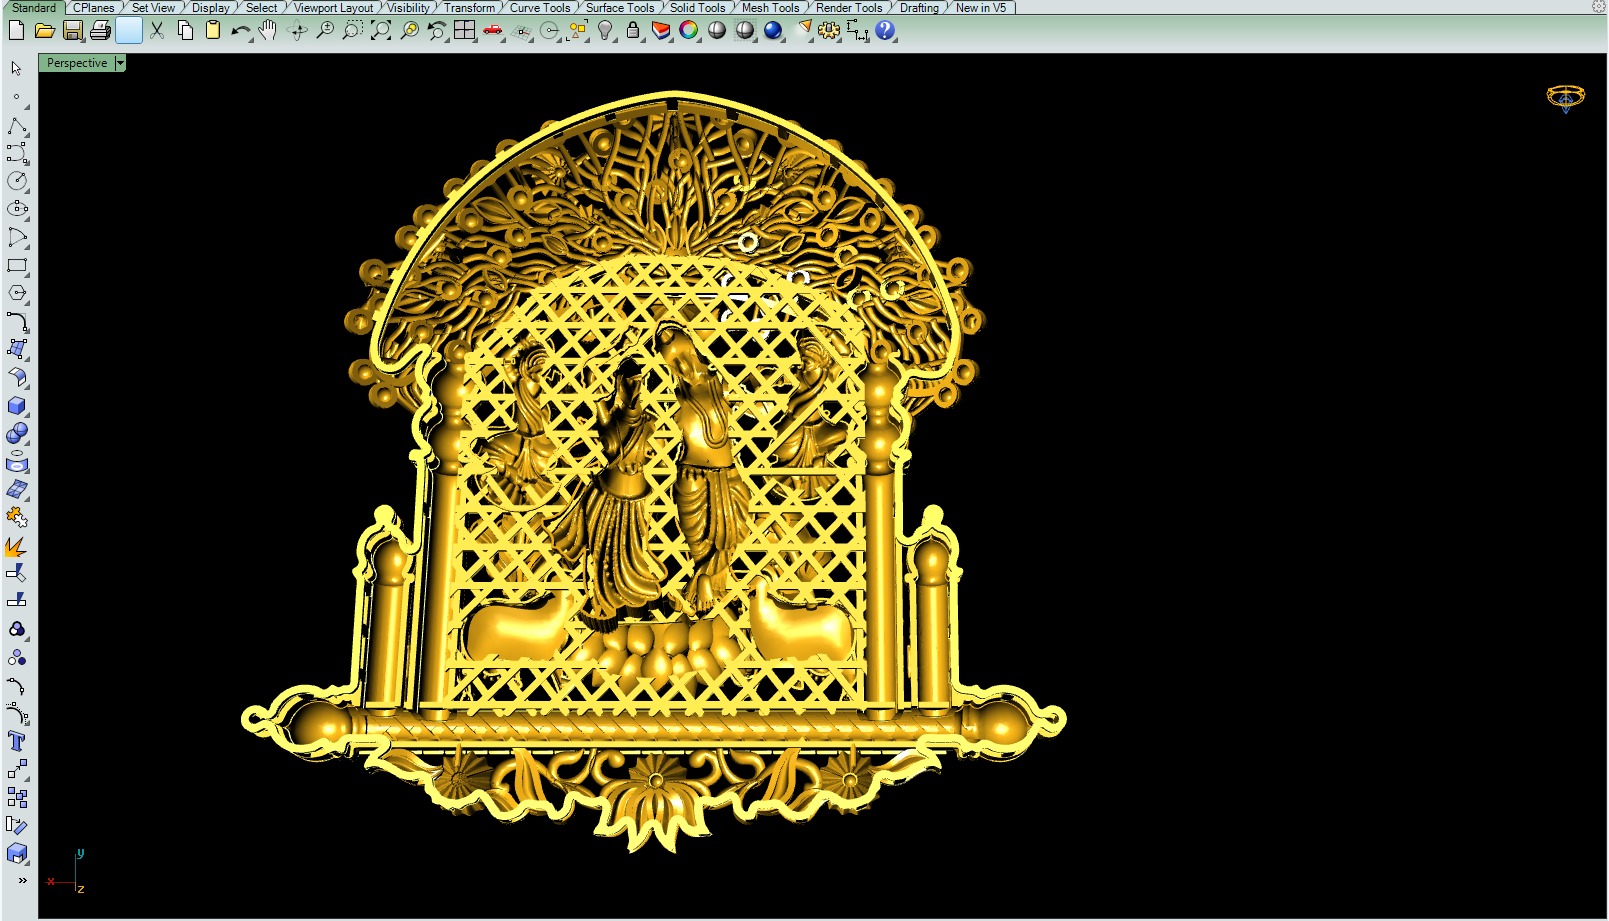Open the New in V5 tab
Image resolution: width=1609 pixels, height=921 pixels.
pos(981,8)
